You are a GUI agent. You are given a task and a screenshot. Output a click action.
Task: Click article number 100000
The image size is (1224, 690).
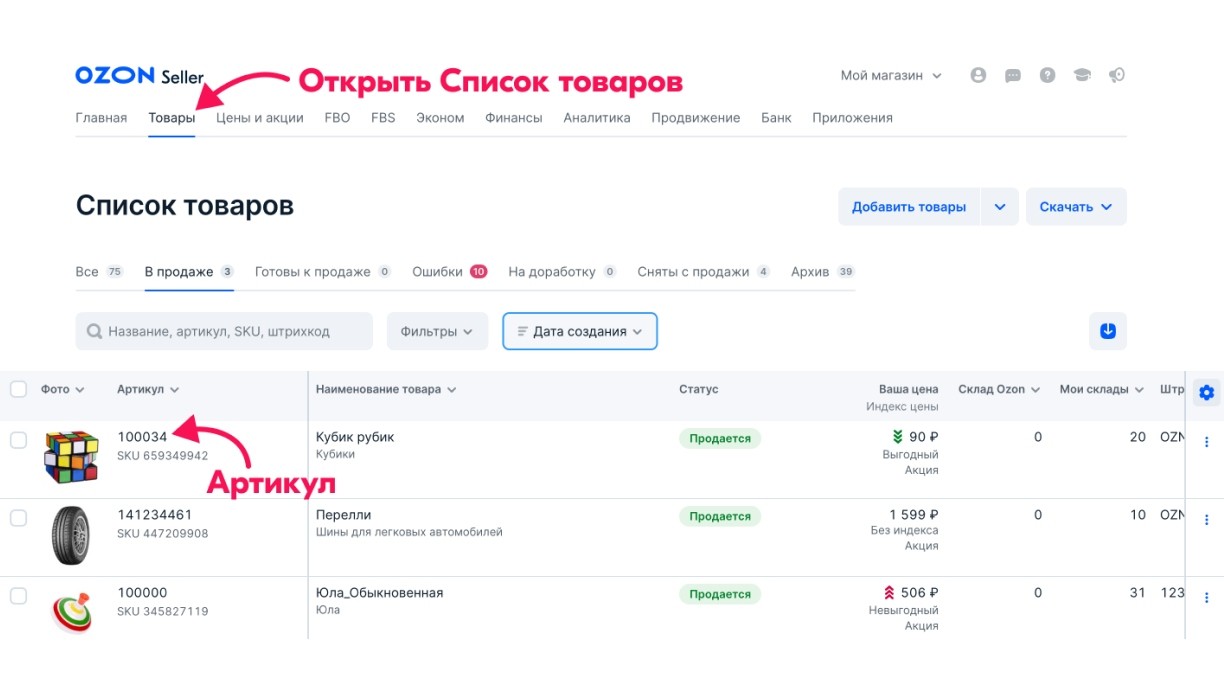[x=142, y=593]
